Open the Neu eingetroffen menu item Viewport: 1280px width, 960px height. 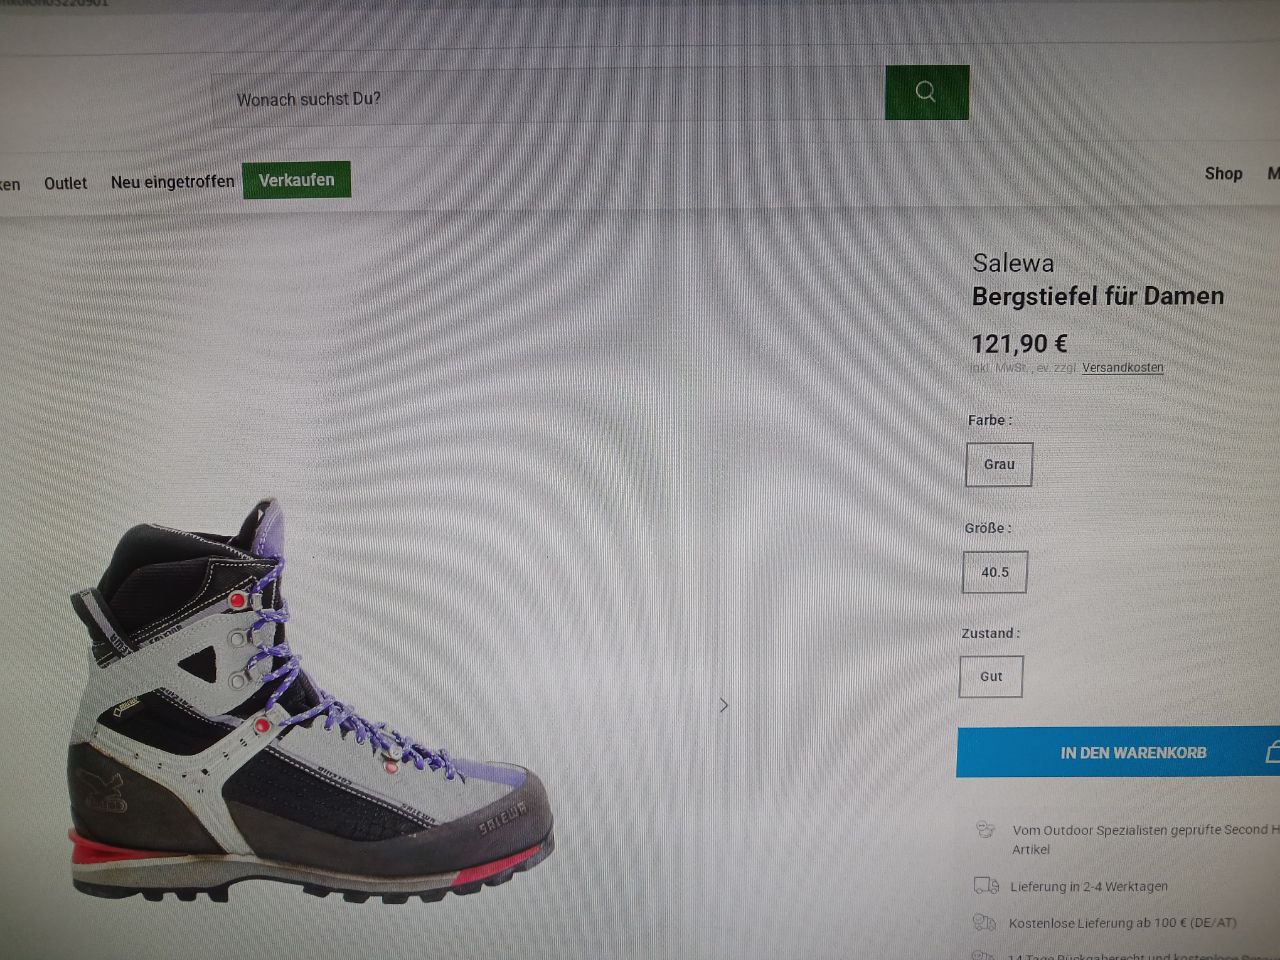pos(172,182)
